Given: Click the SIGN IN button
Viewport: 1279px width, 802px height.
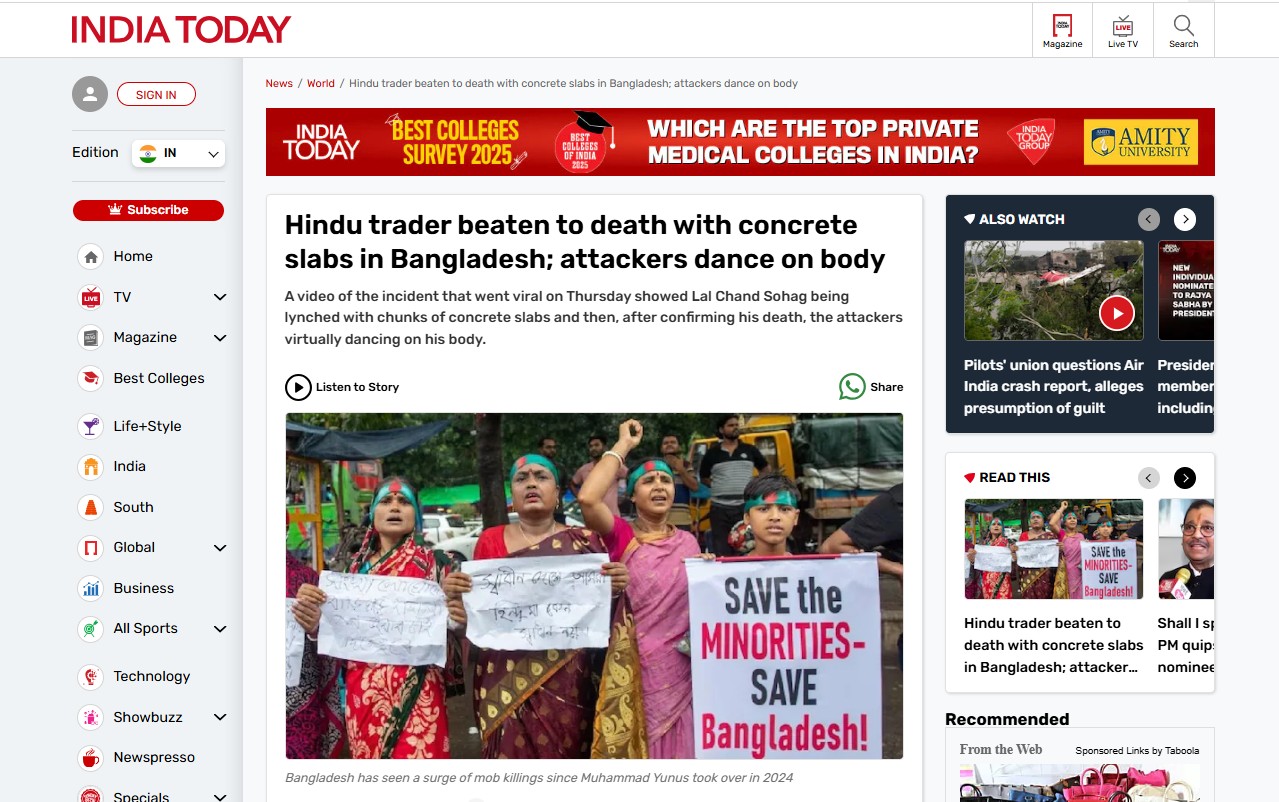Looking at the screenshot, I should [156, 95].
